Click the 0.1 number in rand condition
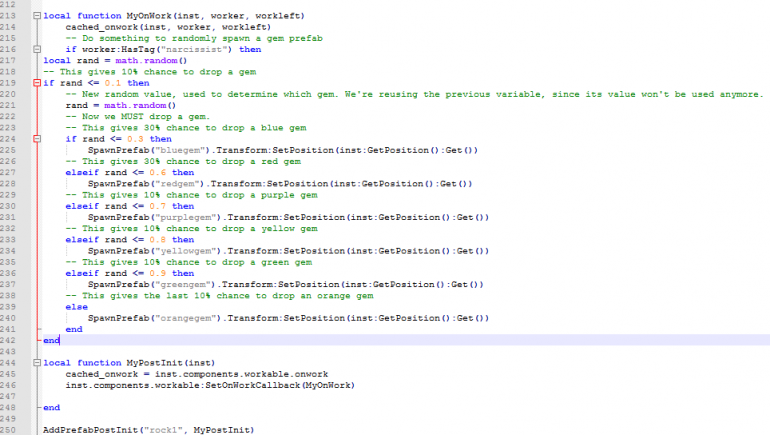The height and width of the screenshot is (435, 770). click(x=118, y=83)
